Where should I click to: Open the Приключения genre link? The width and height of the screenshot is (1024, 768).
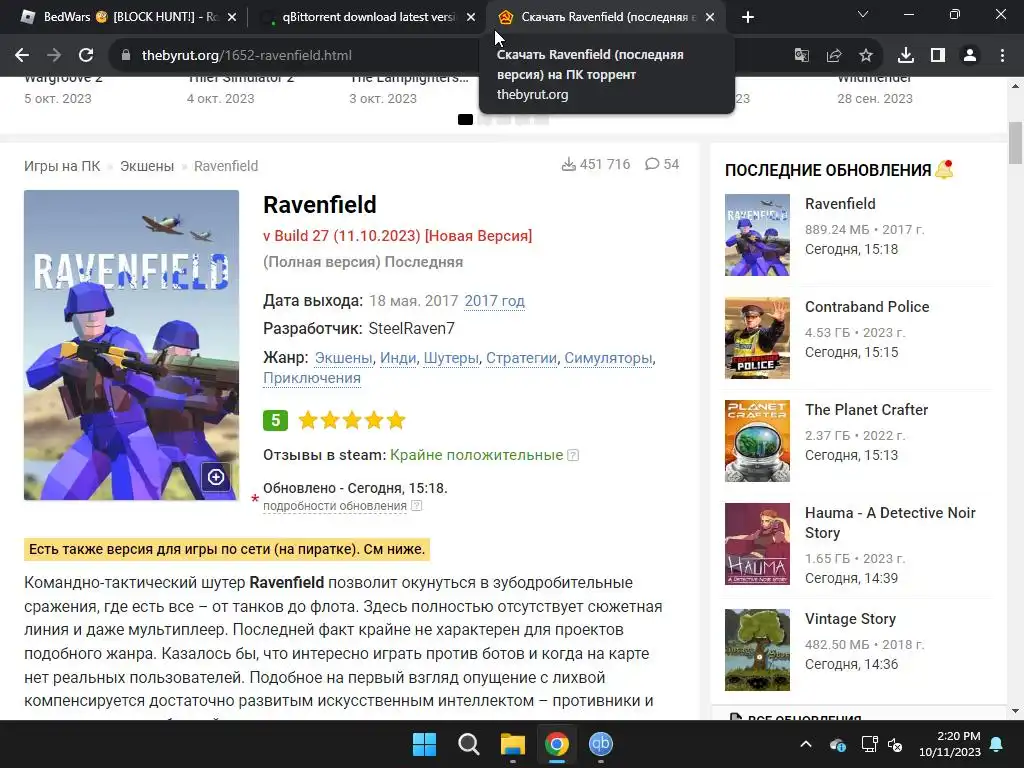click(312, 378)
